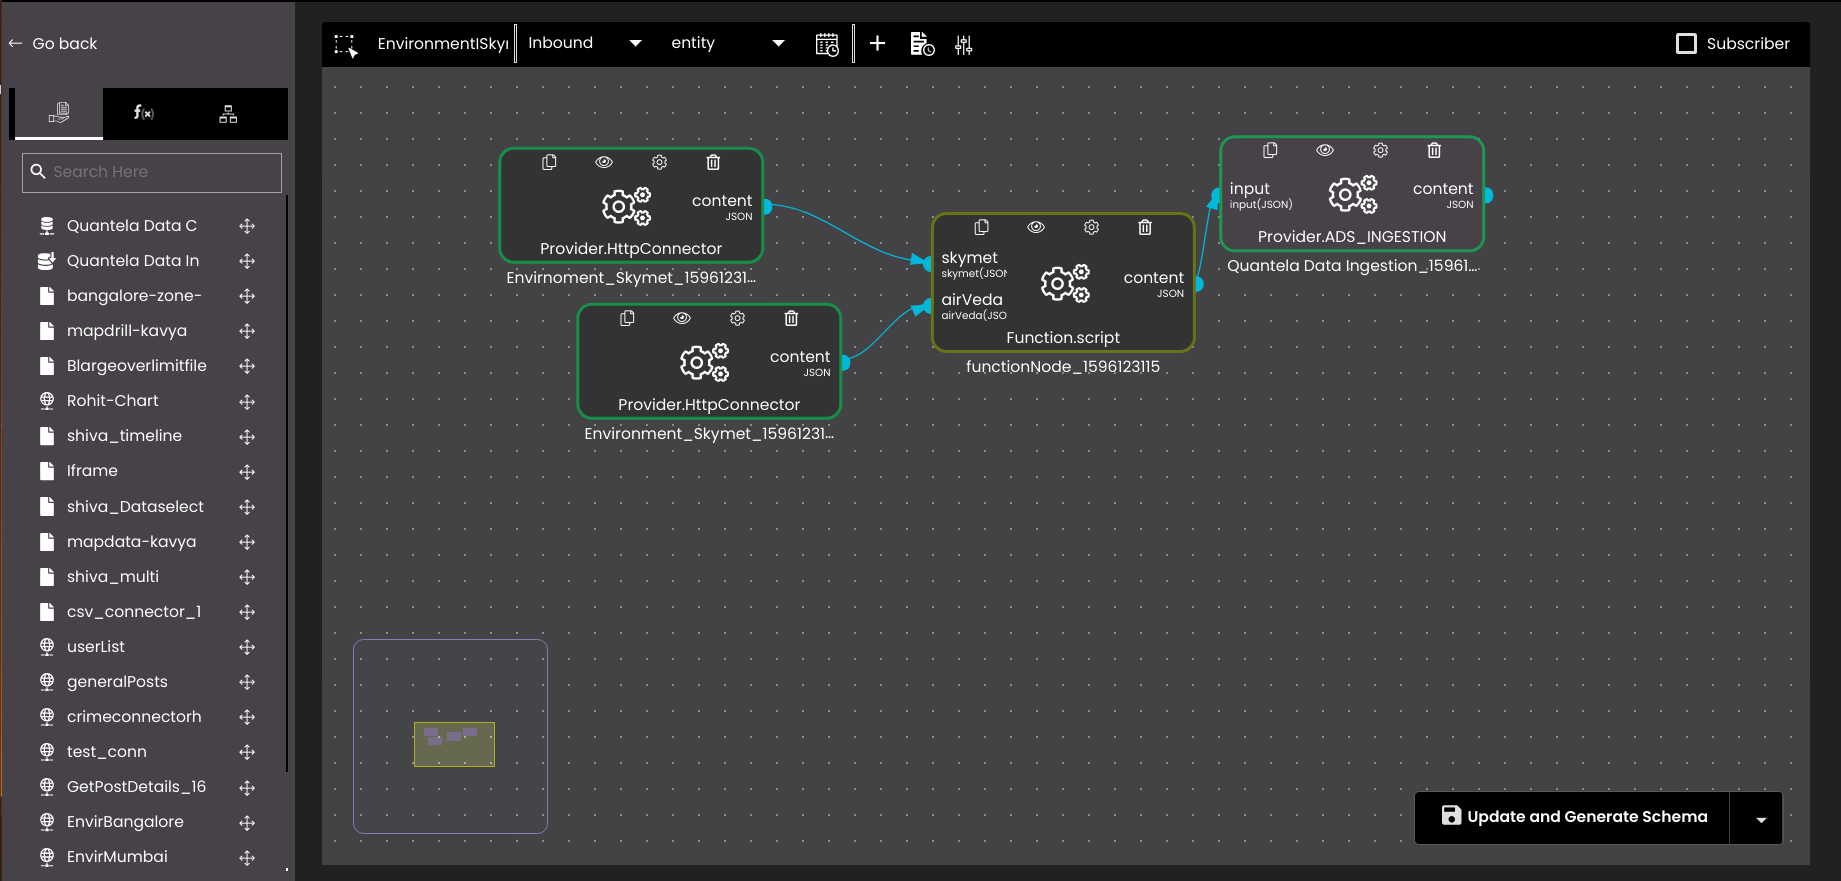Screen dimensions: 1841x881
Task: Open settings gear of Envirnoment_Skymet node
Action: coord(659,162)
